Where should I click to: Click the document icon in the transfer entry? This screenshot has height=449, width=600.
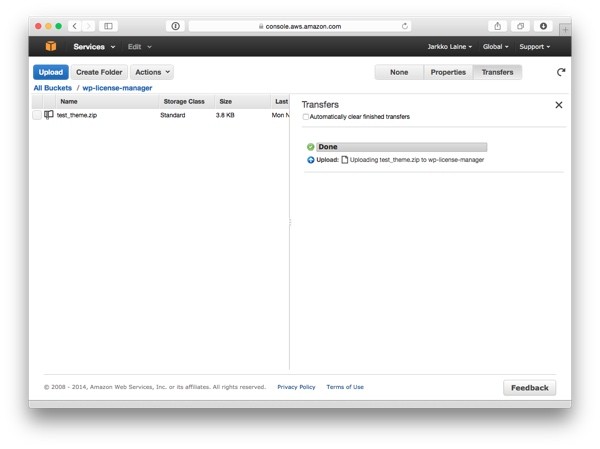[x=344, y=160]
